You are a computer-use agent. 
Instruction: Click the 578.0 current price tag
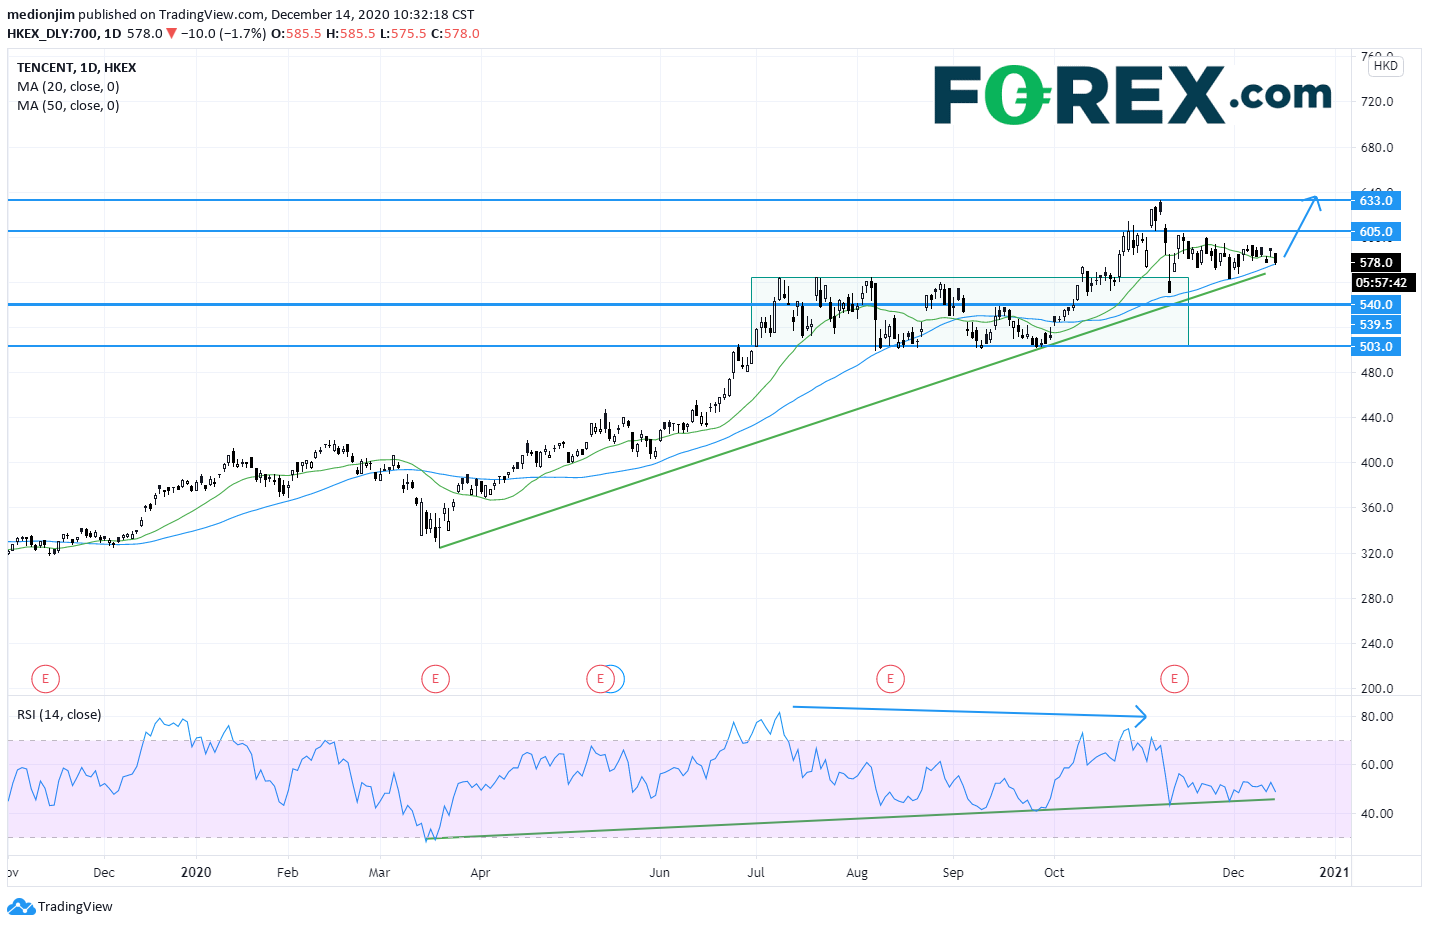click(1375, 263)
